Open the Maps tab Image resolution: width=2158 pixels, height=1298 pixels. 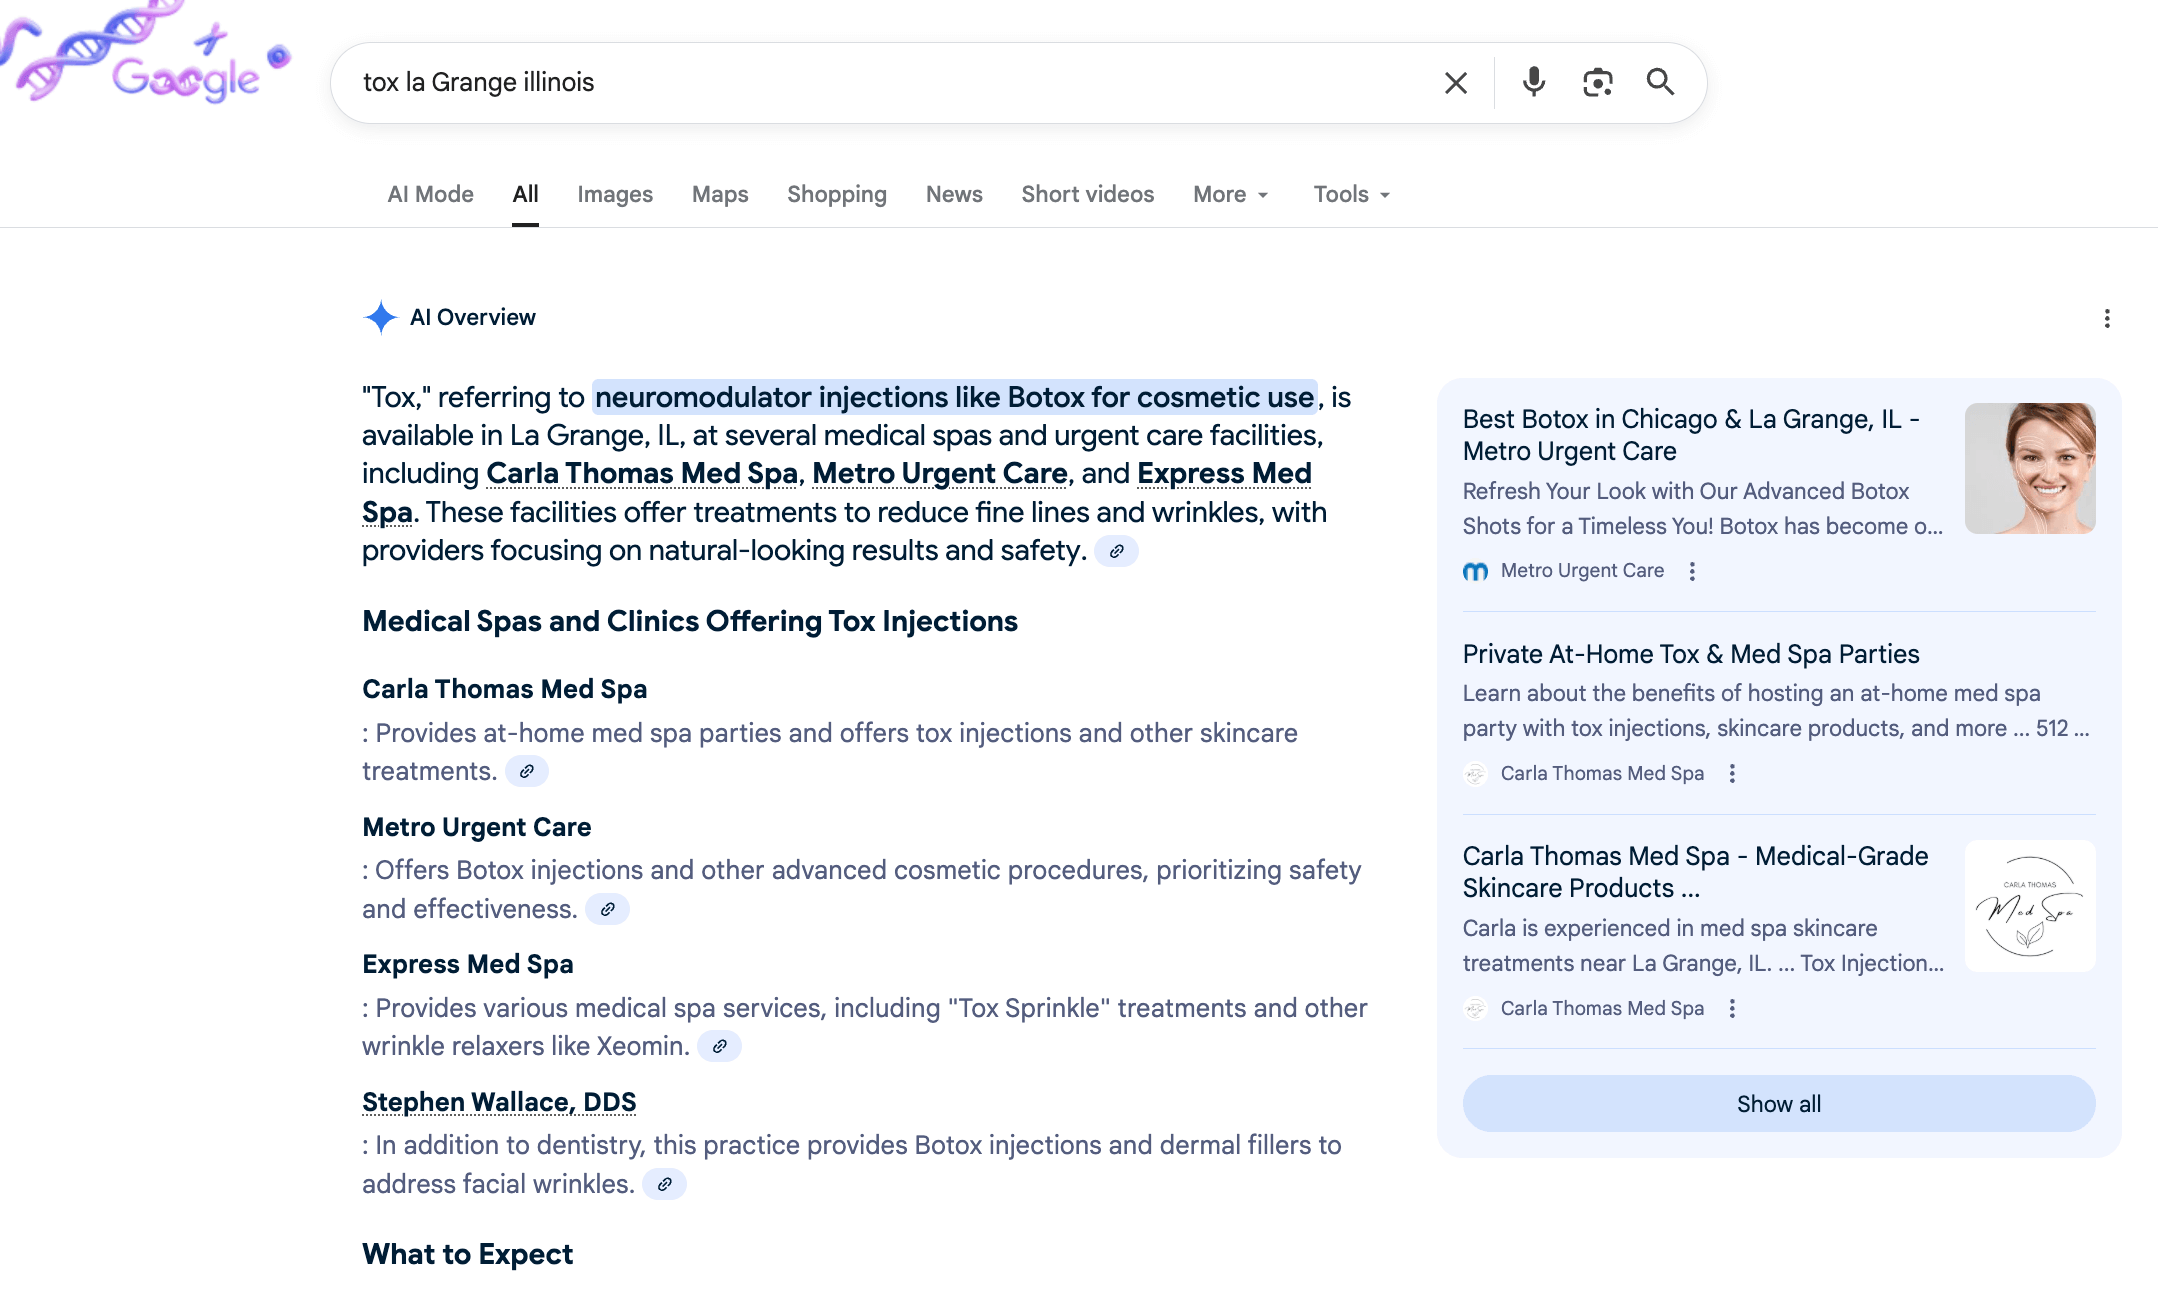click(x=720, y=194)
